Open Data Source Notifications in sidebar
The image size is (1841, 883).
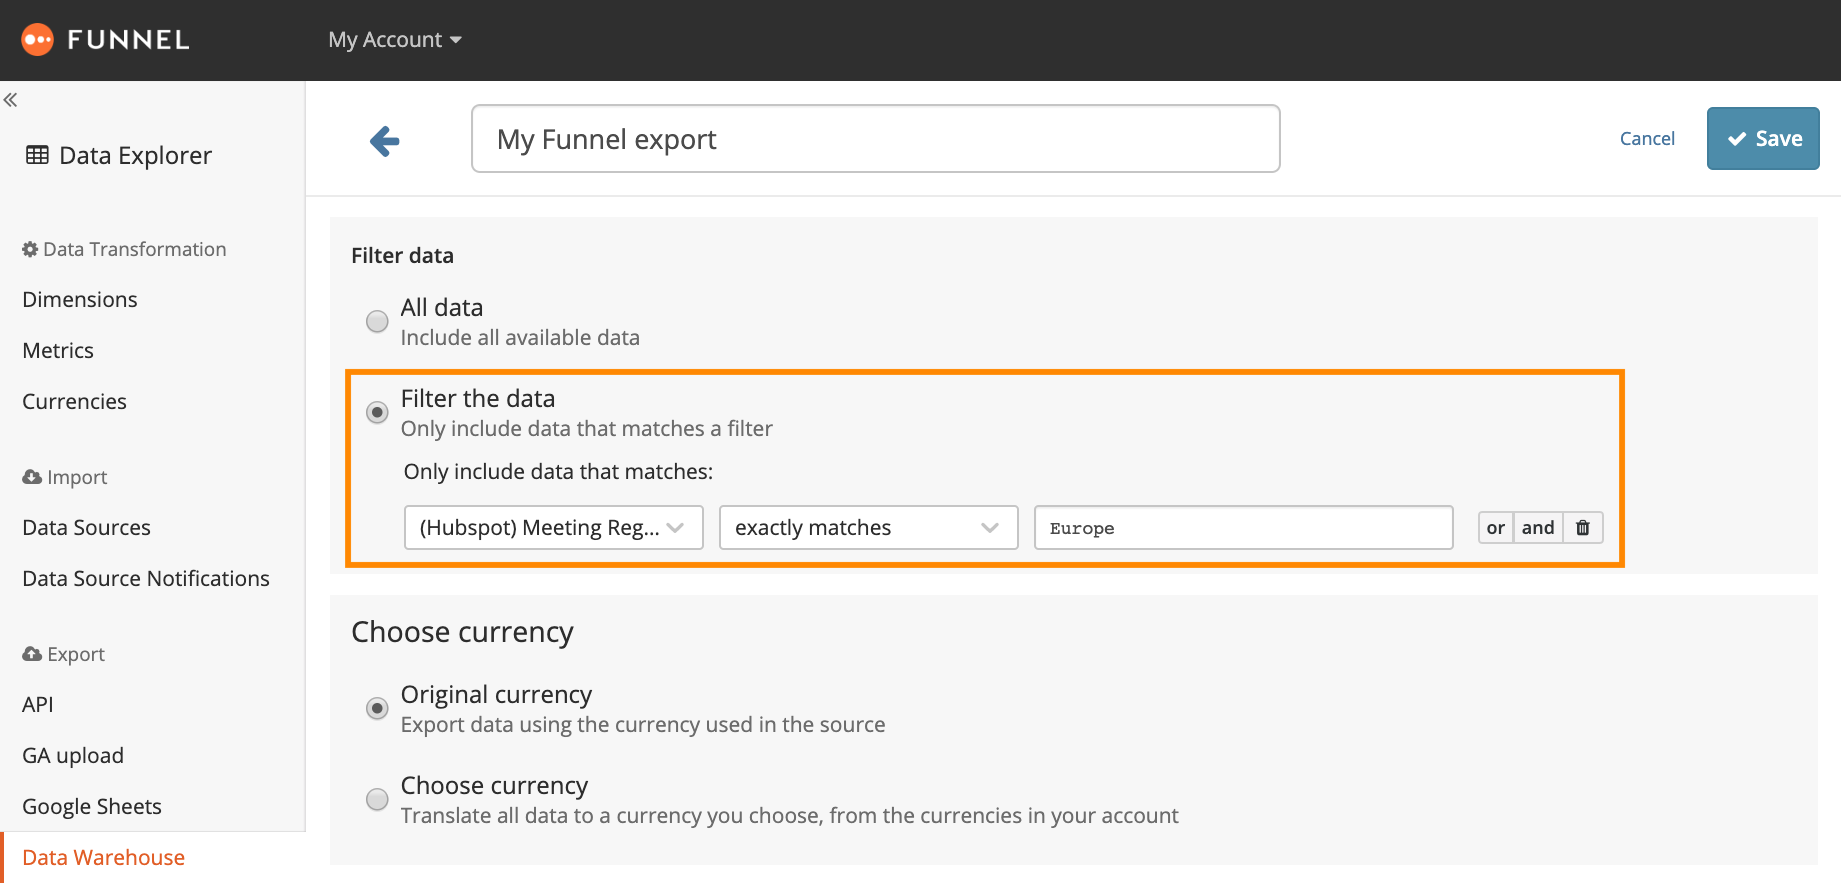pos(146,579)
